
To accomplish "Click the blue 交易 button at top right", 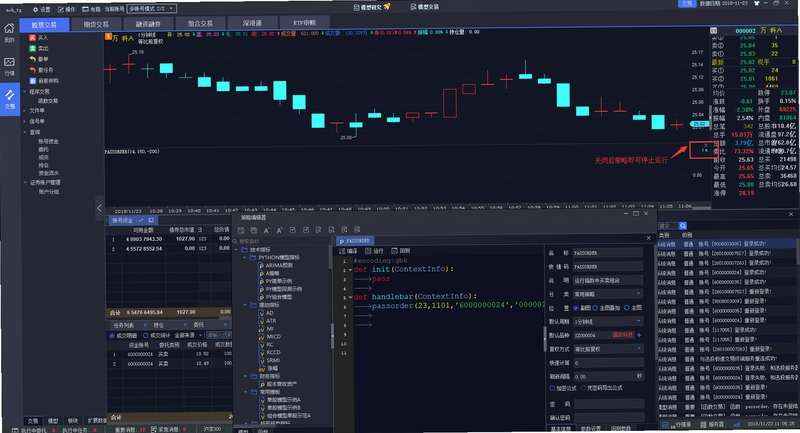I will click(x=687, y=4).
